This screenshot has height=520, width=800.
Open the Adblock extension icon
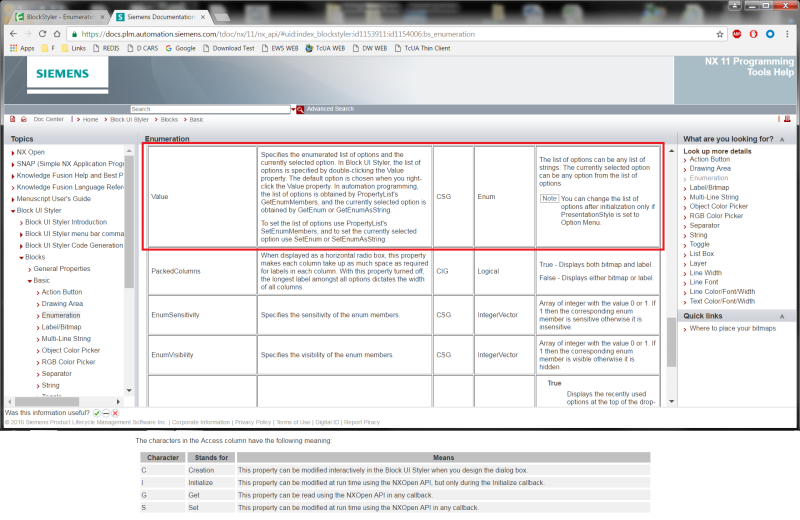pos(737,34)
